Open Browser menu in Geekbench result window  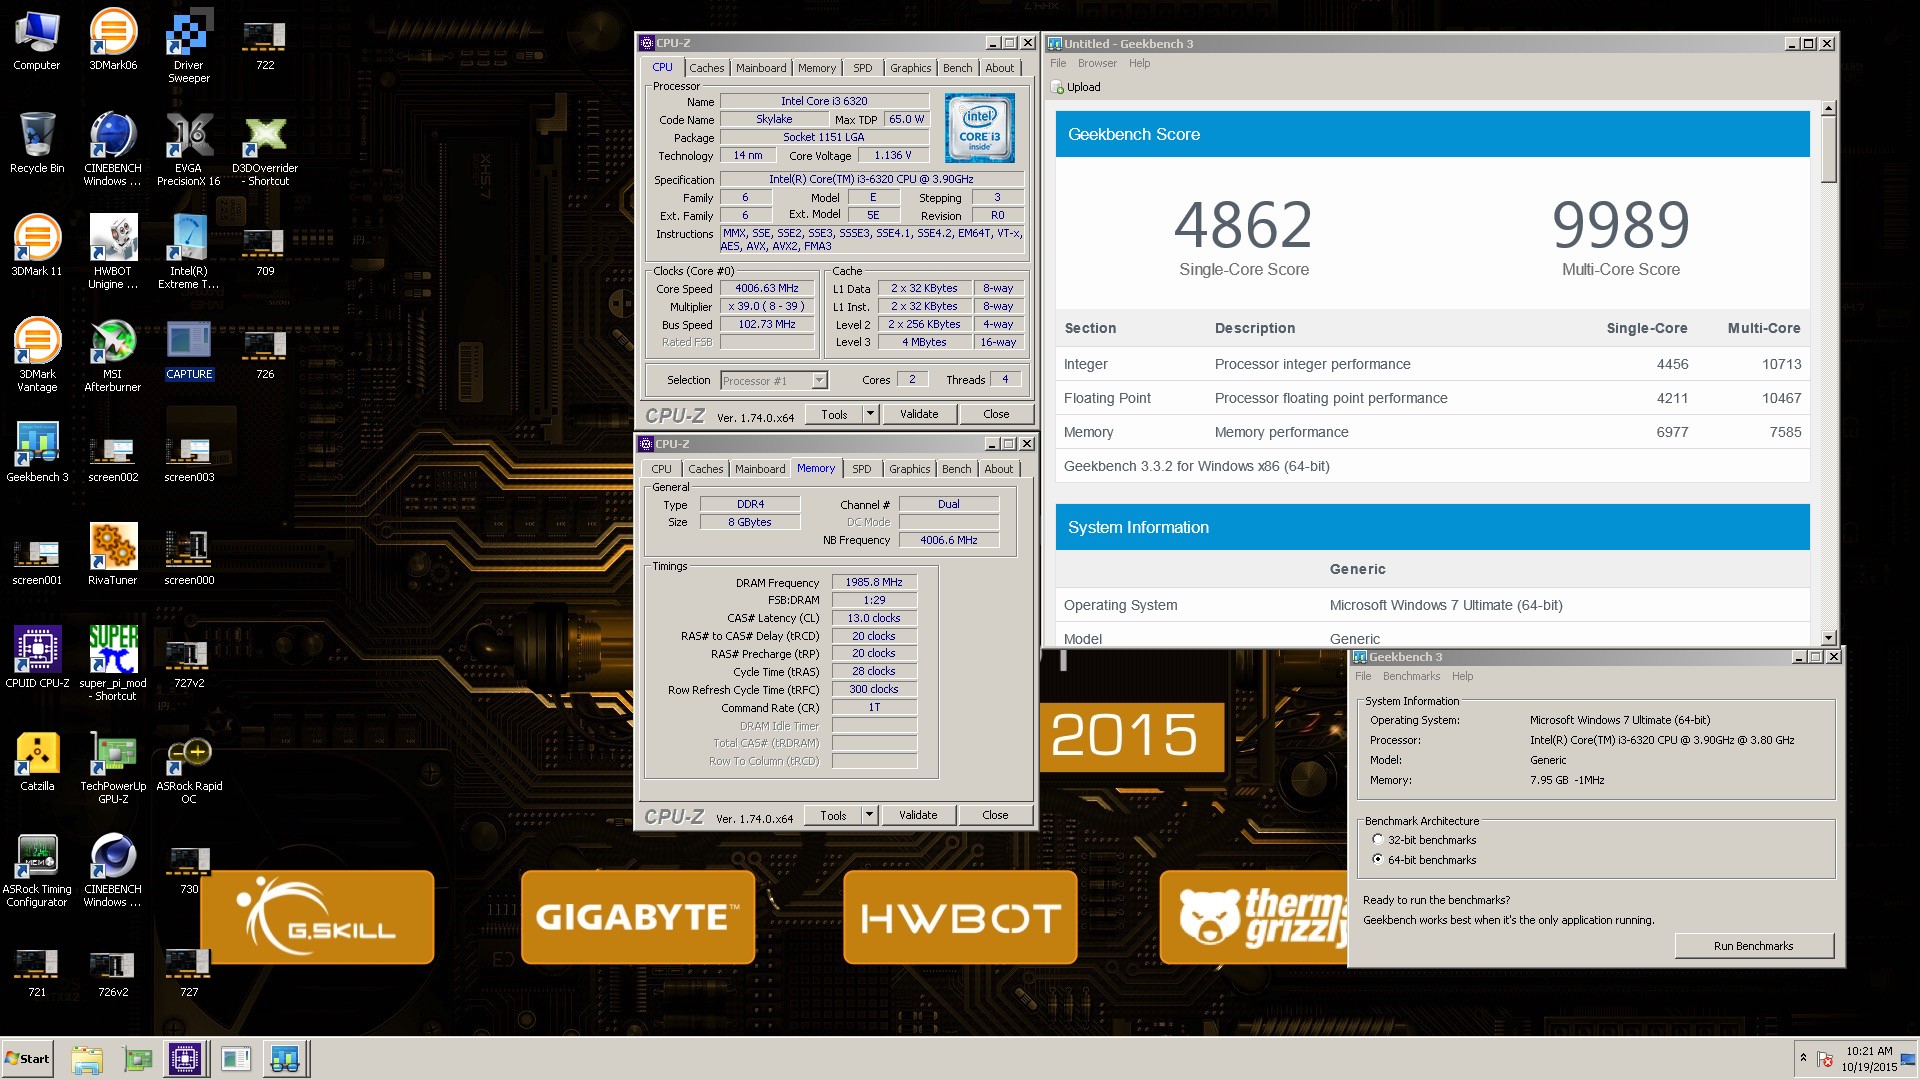1097,63
